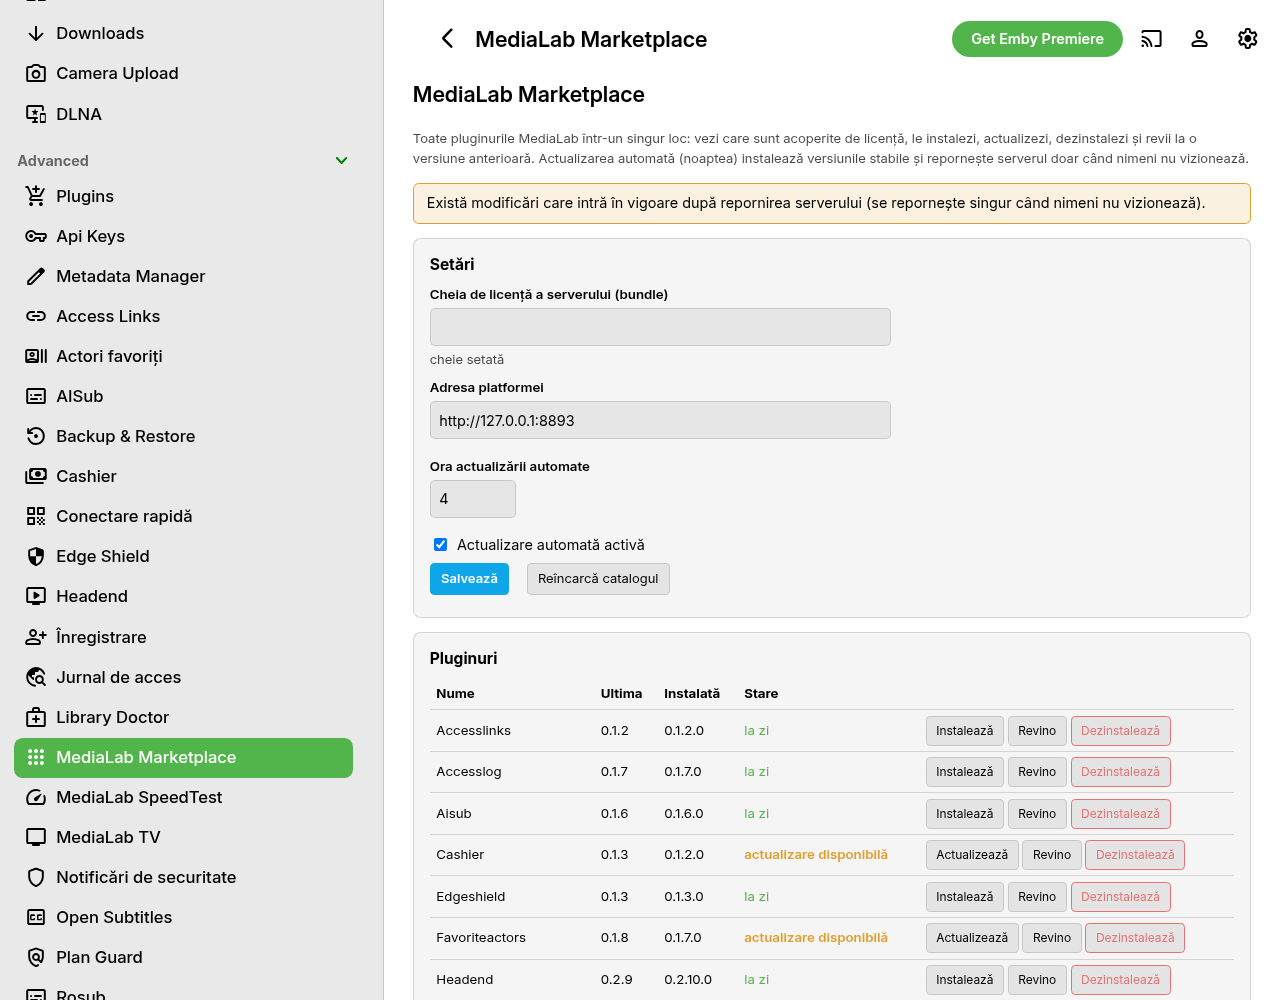Click the Reîncarcă catalogul button

598,579
